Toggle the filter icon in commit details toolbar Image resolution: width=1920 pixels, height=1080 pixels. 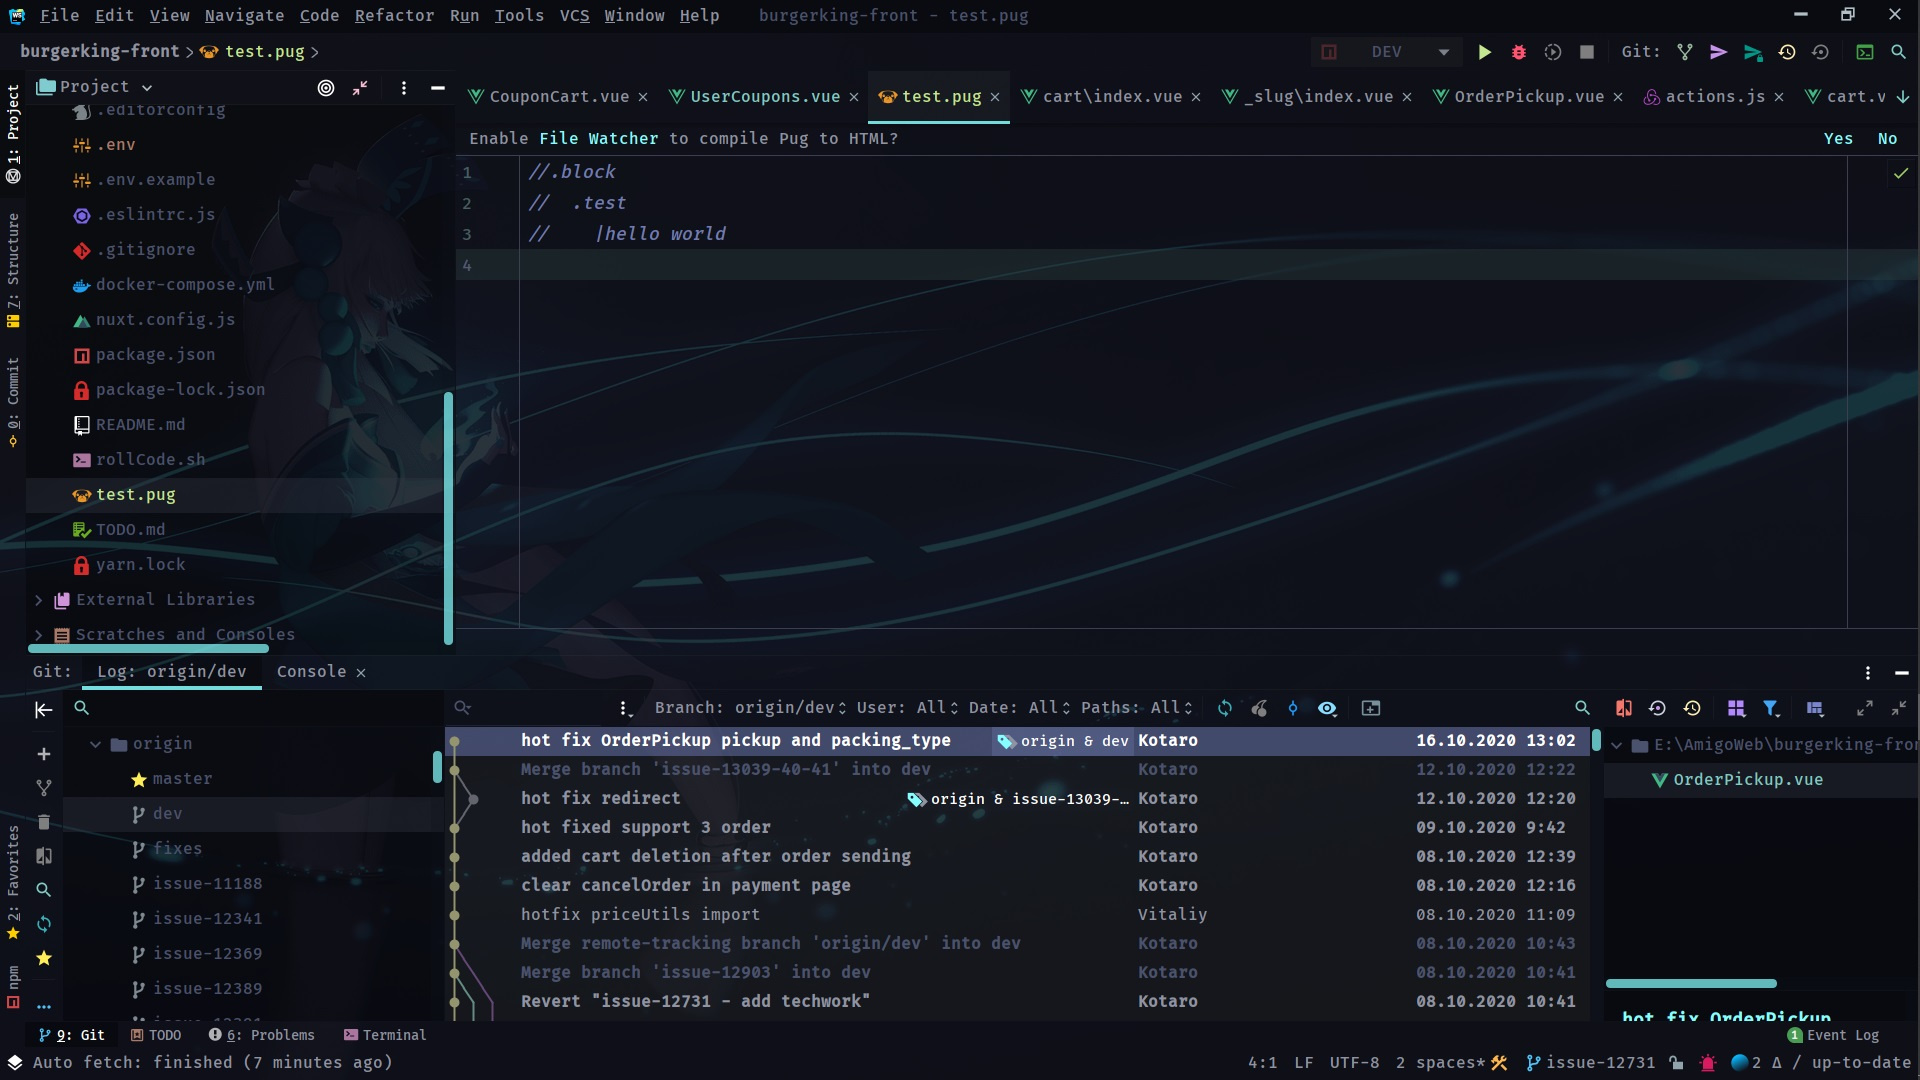[1771, 708]
